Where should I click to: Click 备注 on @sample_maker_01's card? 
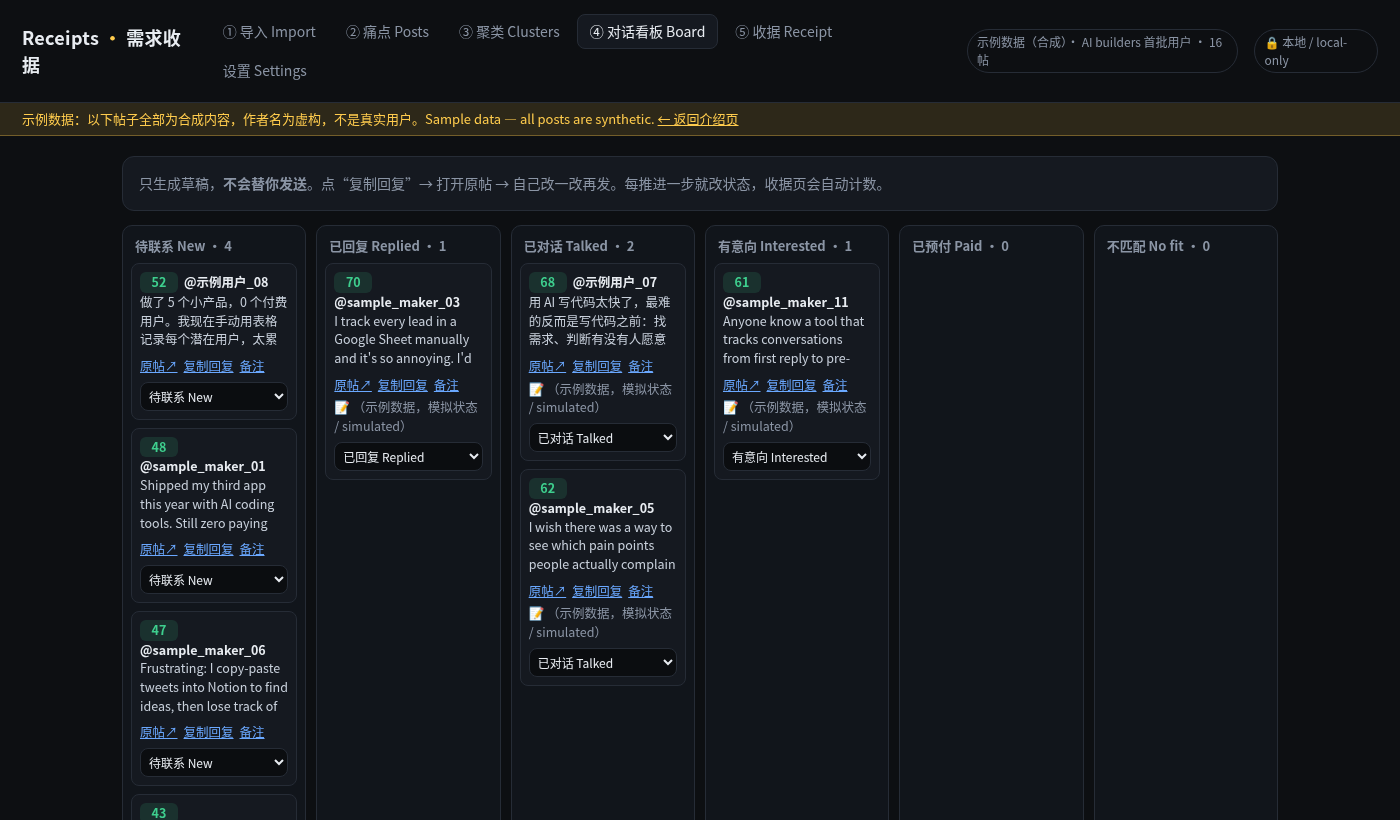point(252,550)
